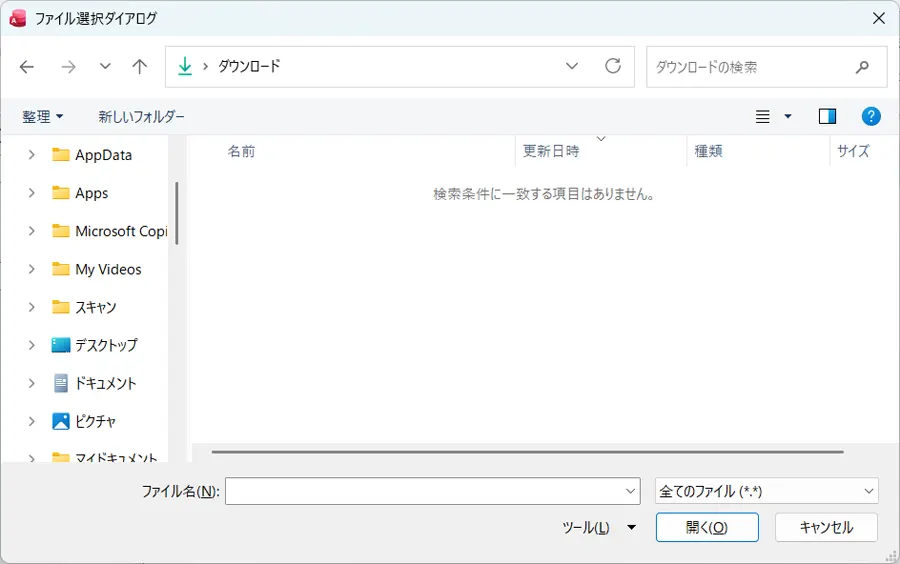The width and height of the screenshot is (900, 564).
Task: Open the 全てのファイル file type dropdown
Action: (766, 491)
